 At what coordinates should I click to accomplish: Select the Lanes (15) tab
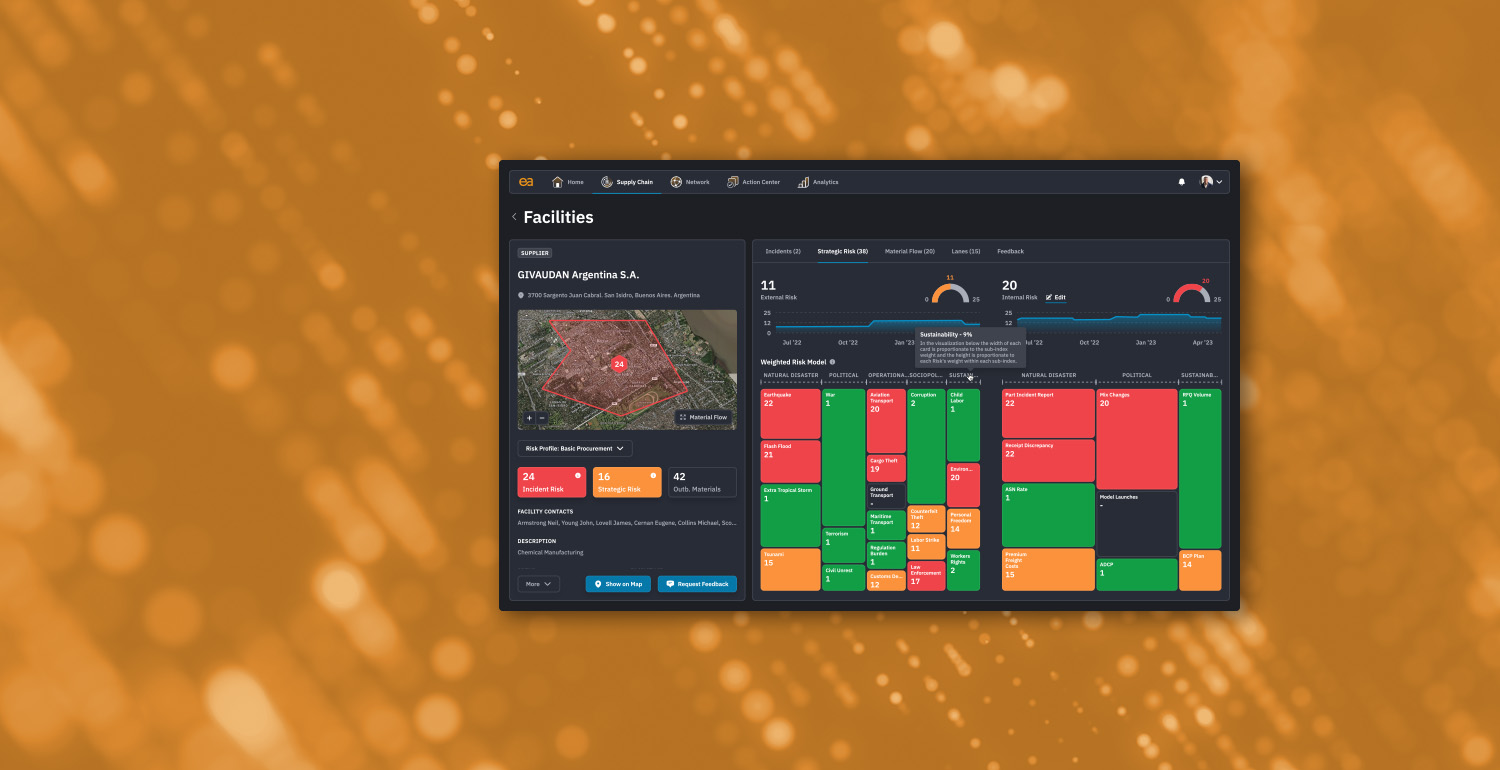pos(964,251)
